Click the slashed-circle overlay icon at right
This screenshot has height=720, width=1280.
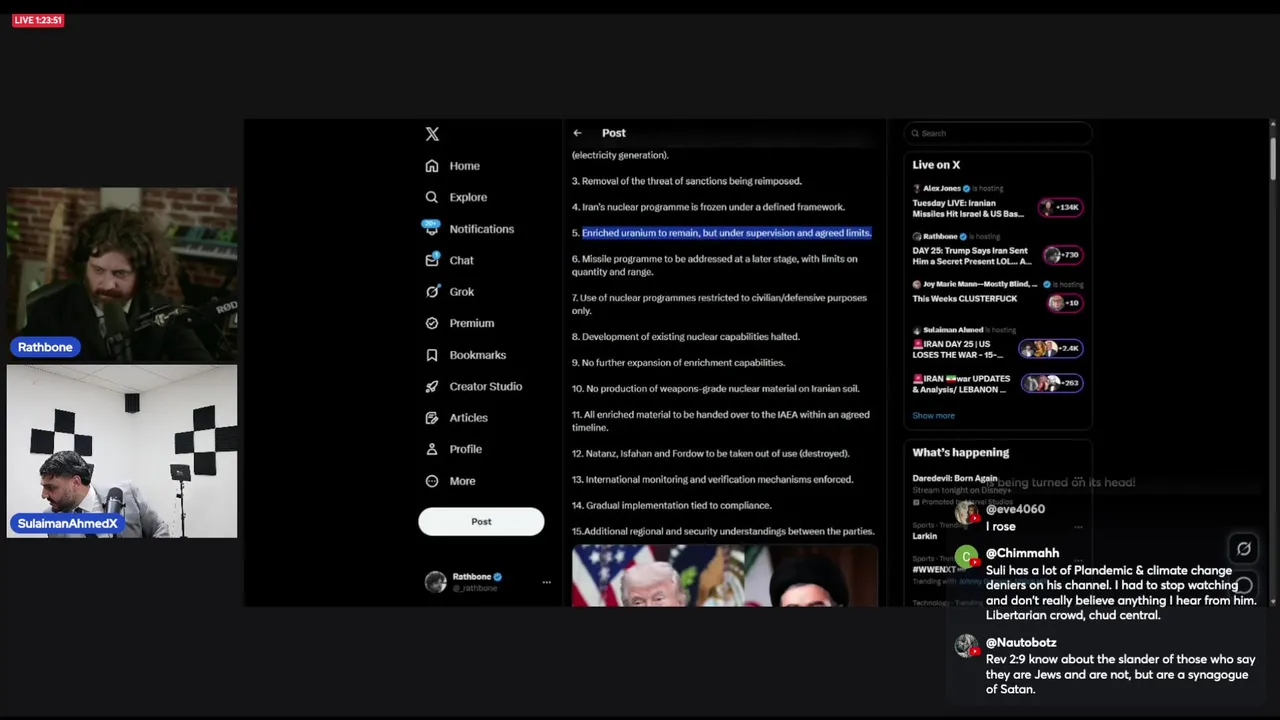point(1244,548)
